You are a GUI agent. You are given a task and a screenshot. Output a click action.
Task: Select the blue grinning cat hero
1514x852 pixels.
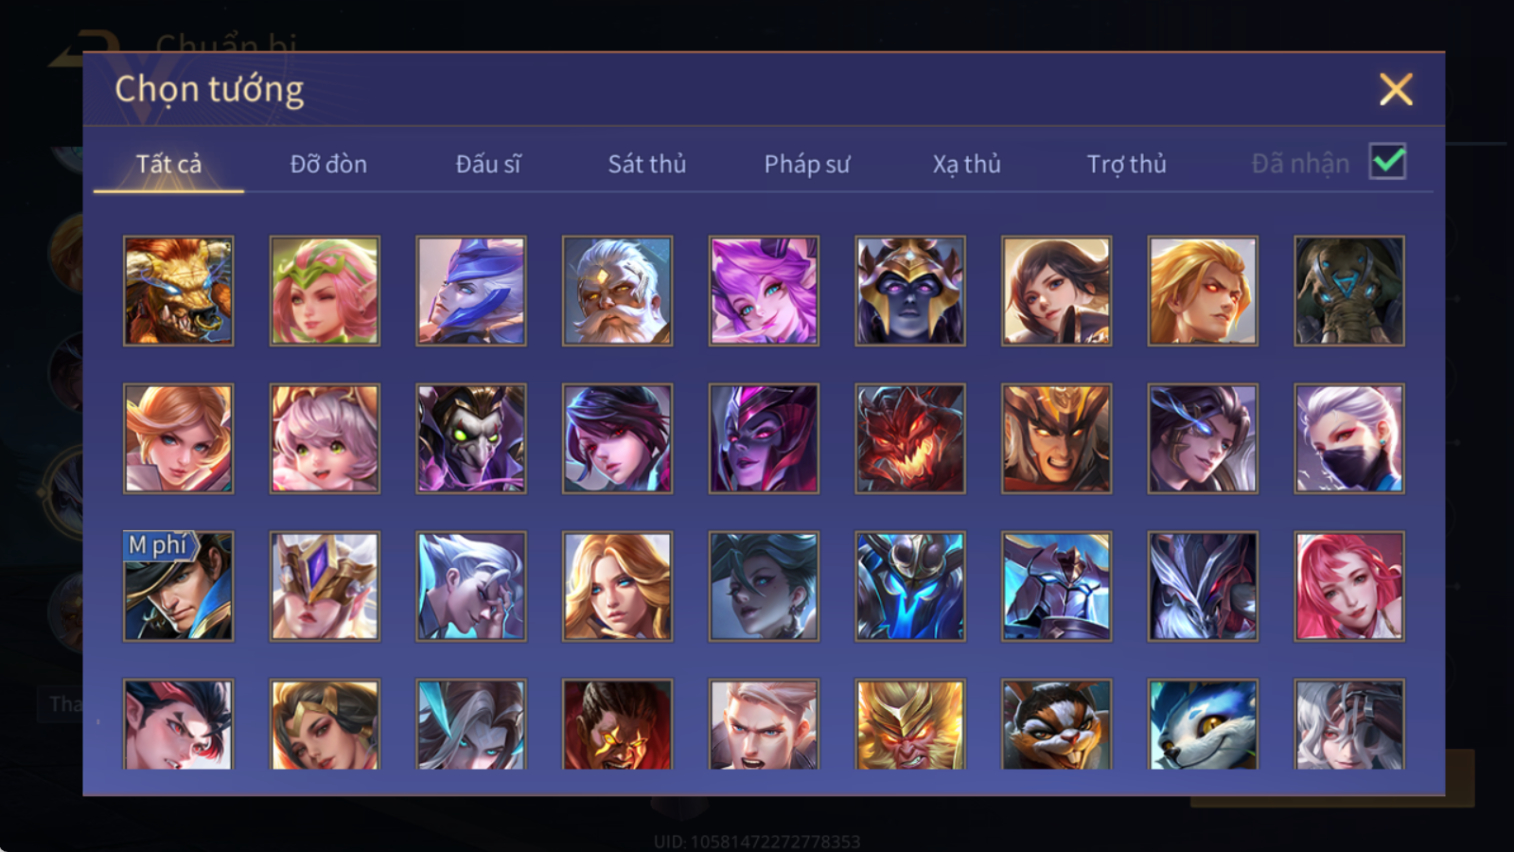[1203, 724]
